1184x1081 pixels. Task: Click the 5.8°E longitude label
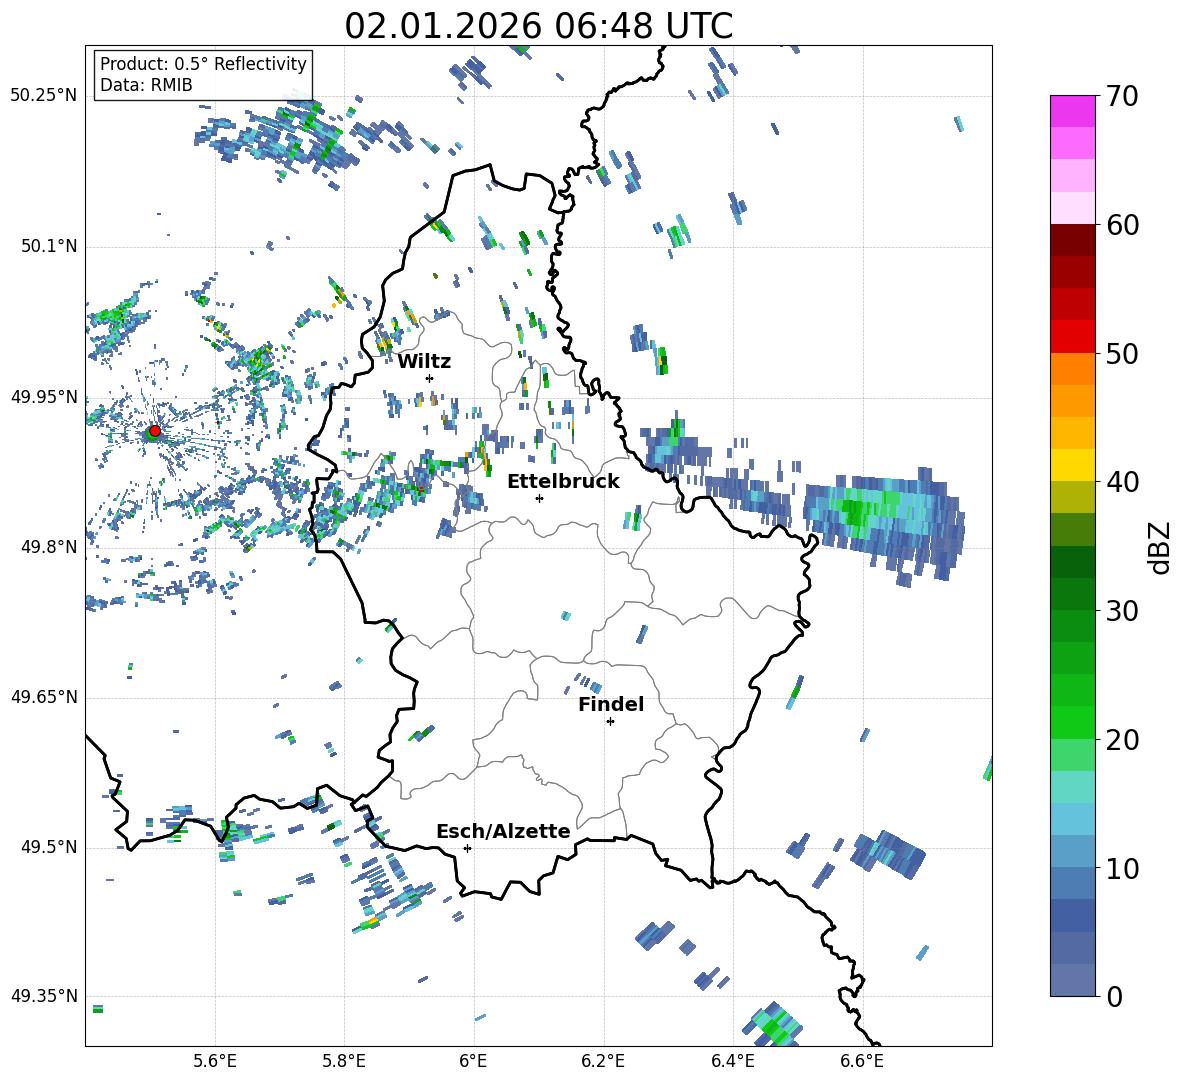click(x=344, y=1061)
